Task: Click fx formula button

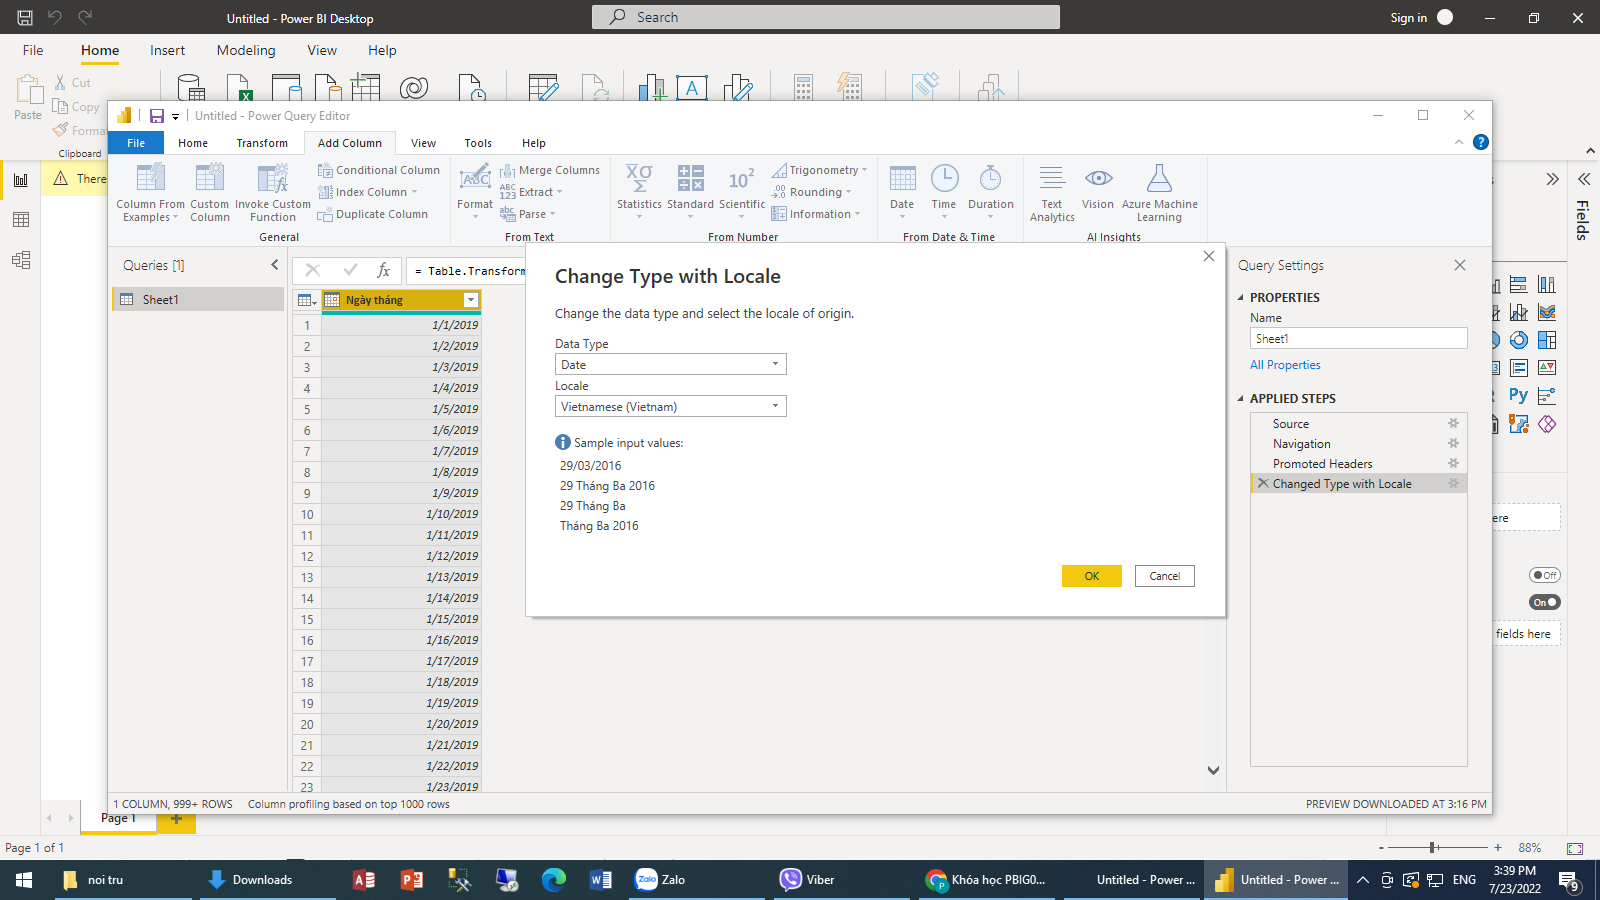Action: [x=383, y=270]
